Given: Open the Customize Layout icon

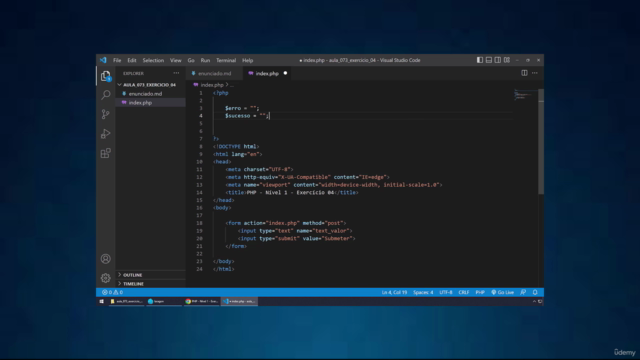Looking at the screenshot, I should 507,60.
